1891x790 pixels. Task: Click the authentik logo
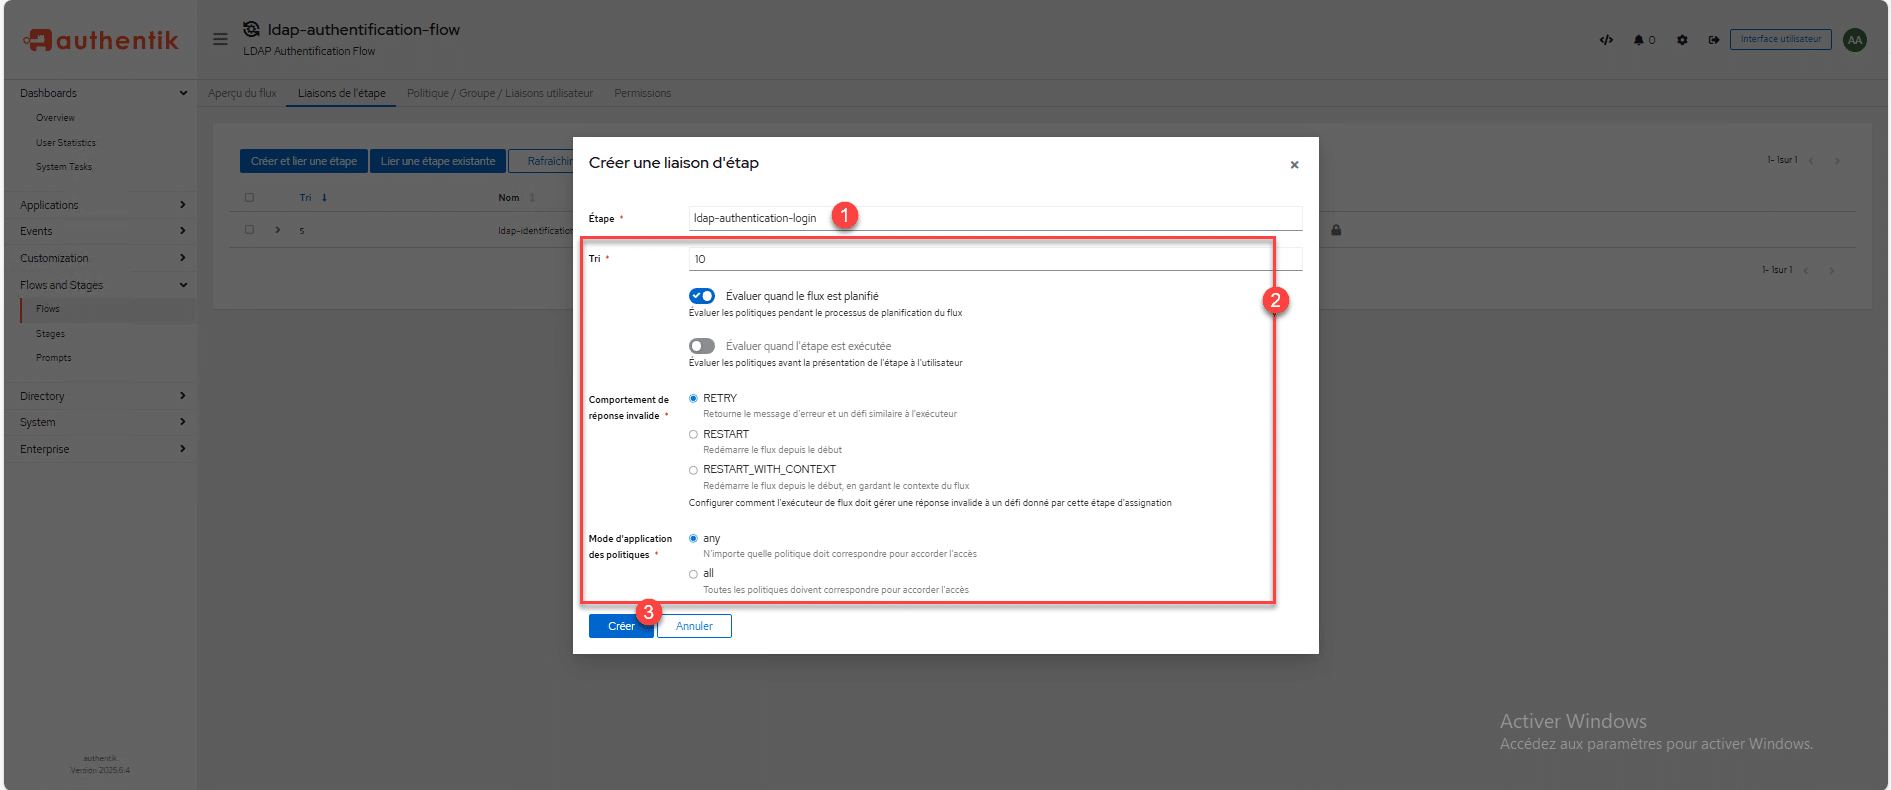[101, 40]
